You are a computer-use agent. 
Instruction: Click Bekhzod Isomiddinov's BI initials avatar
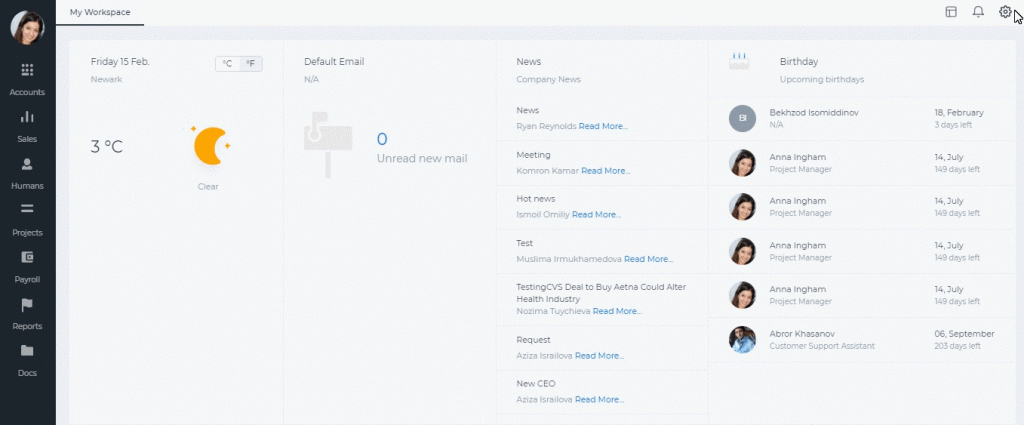743,119
